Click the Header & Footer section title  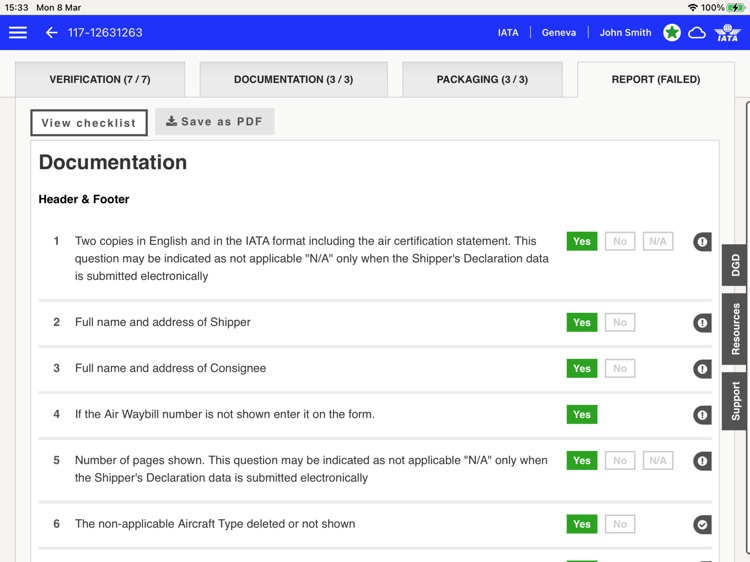tap(84, 199)
